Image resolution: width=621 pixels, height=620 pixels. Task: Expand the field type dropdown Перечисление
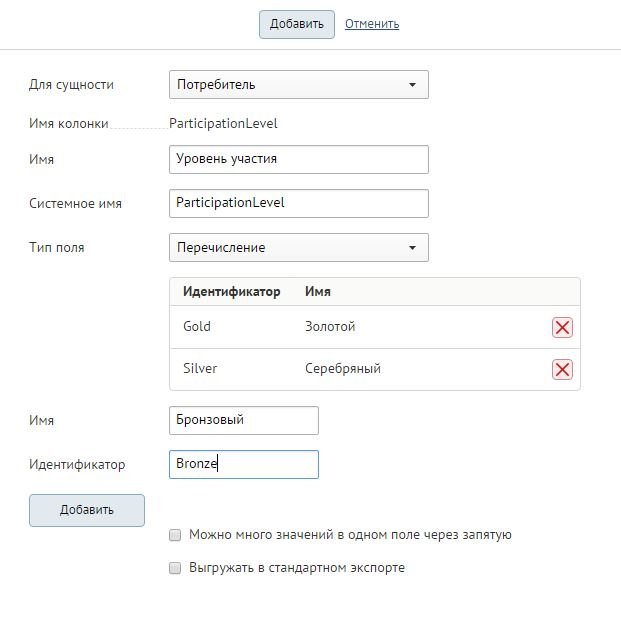click(x=299, y=247)
